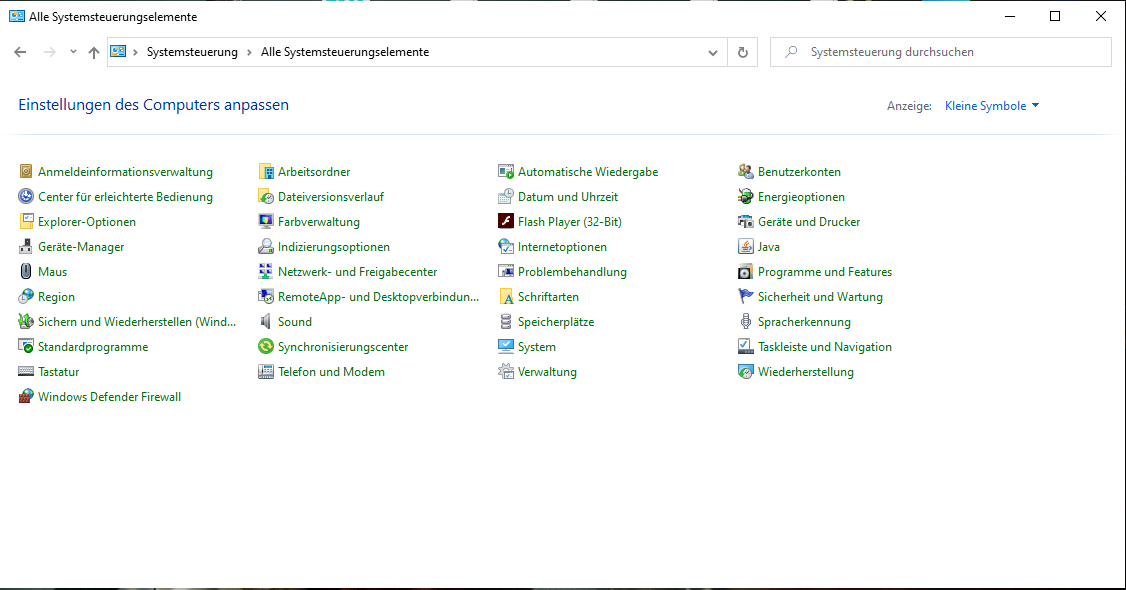Viewport: 1126px width, 590px height.
Task: Click the Telefon und Modem icon
Action: (x=266, y=372)
